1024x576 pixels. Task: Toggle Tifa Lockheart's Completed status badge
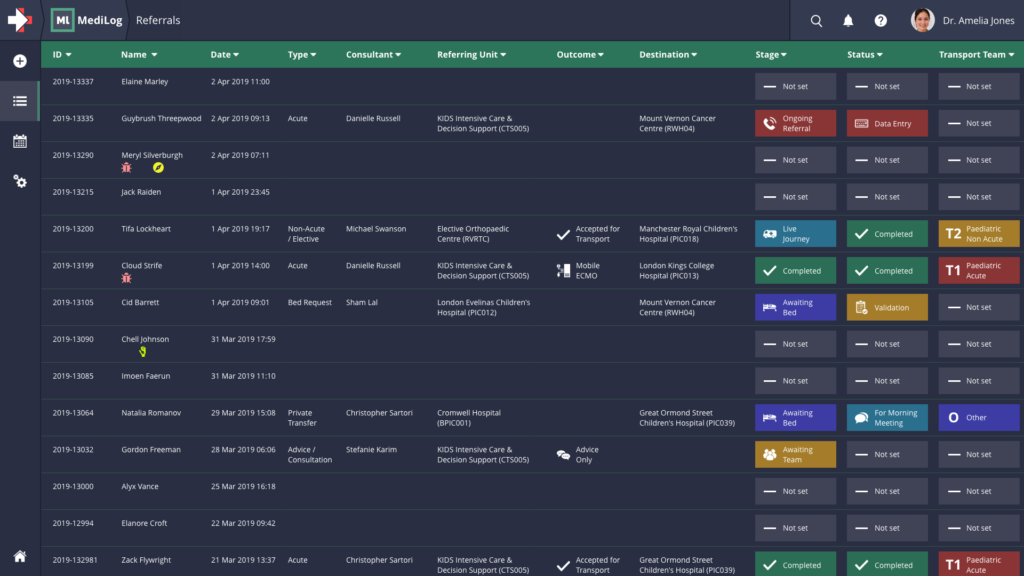coord(886,233)
